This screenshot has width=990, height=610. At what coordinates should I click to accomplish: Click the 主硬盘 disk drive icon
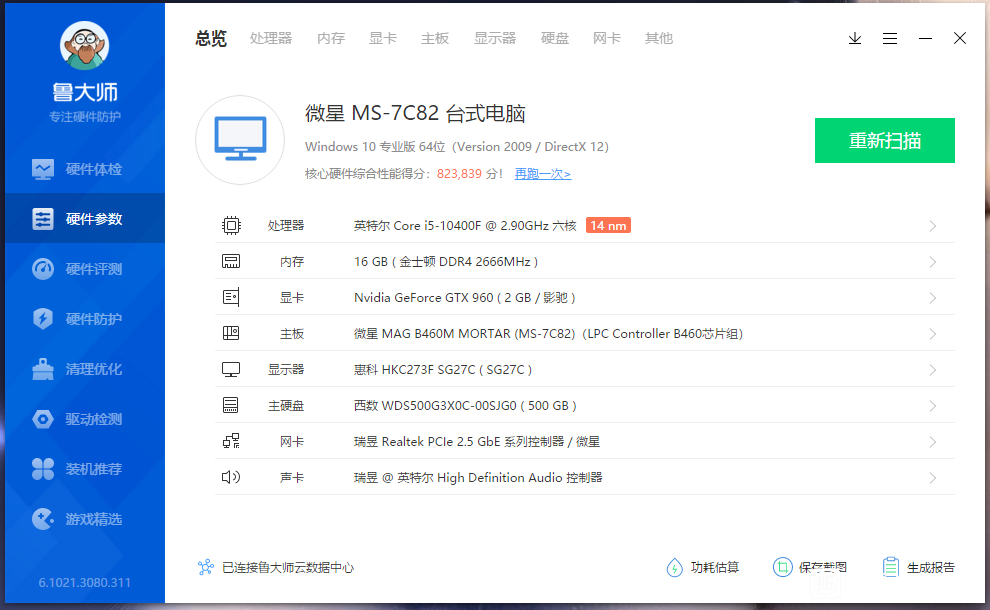(x=231, y=405)
